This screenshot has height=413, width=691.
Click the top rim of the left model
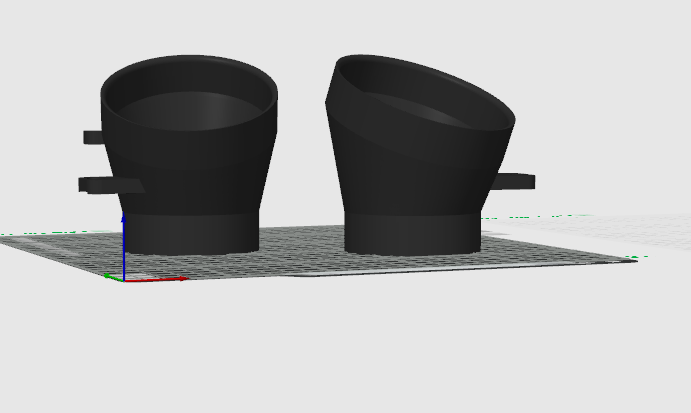188,62
